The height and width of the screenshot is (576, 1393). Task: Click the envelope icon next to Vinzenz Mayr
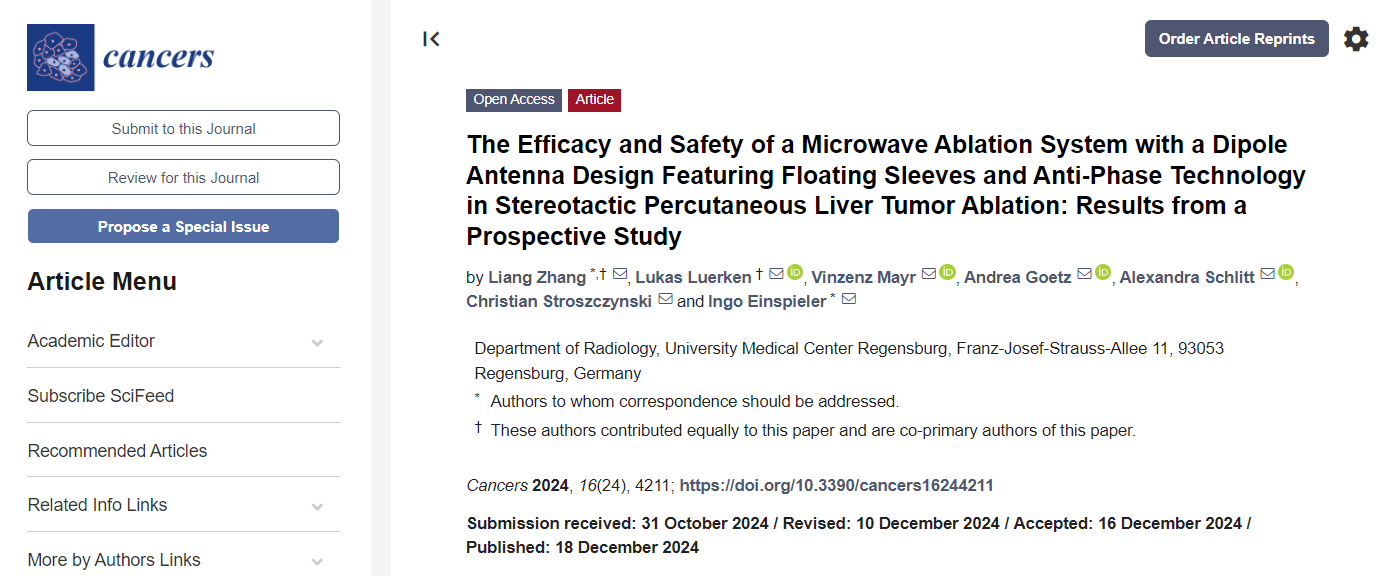[929, 275]
